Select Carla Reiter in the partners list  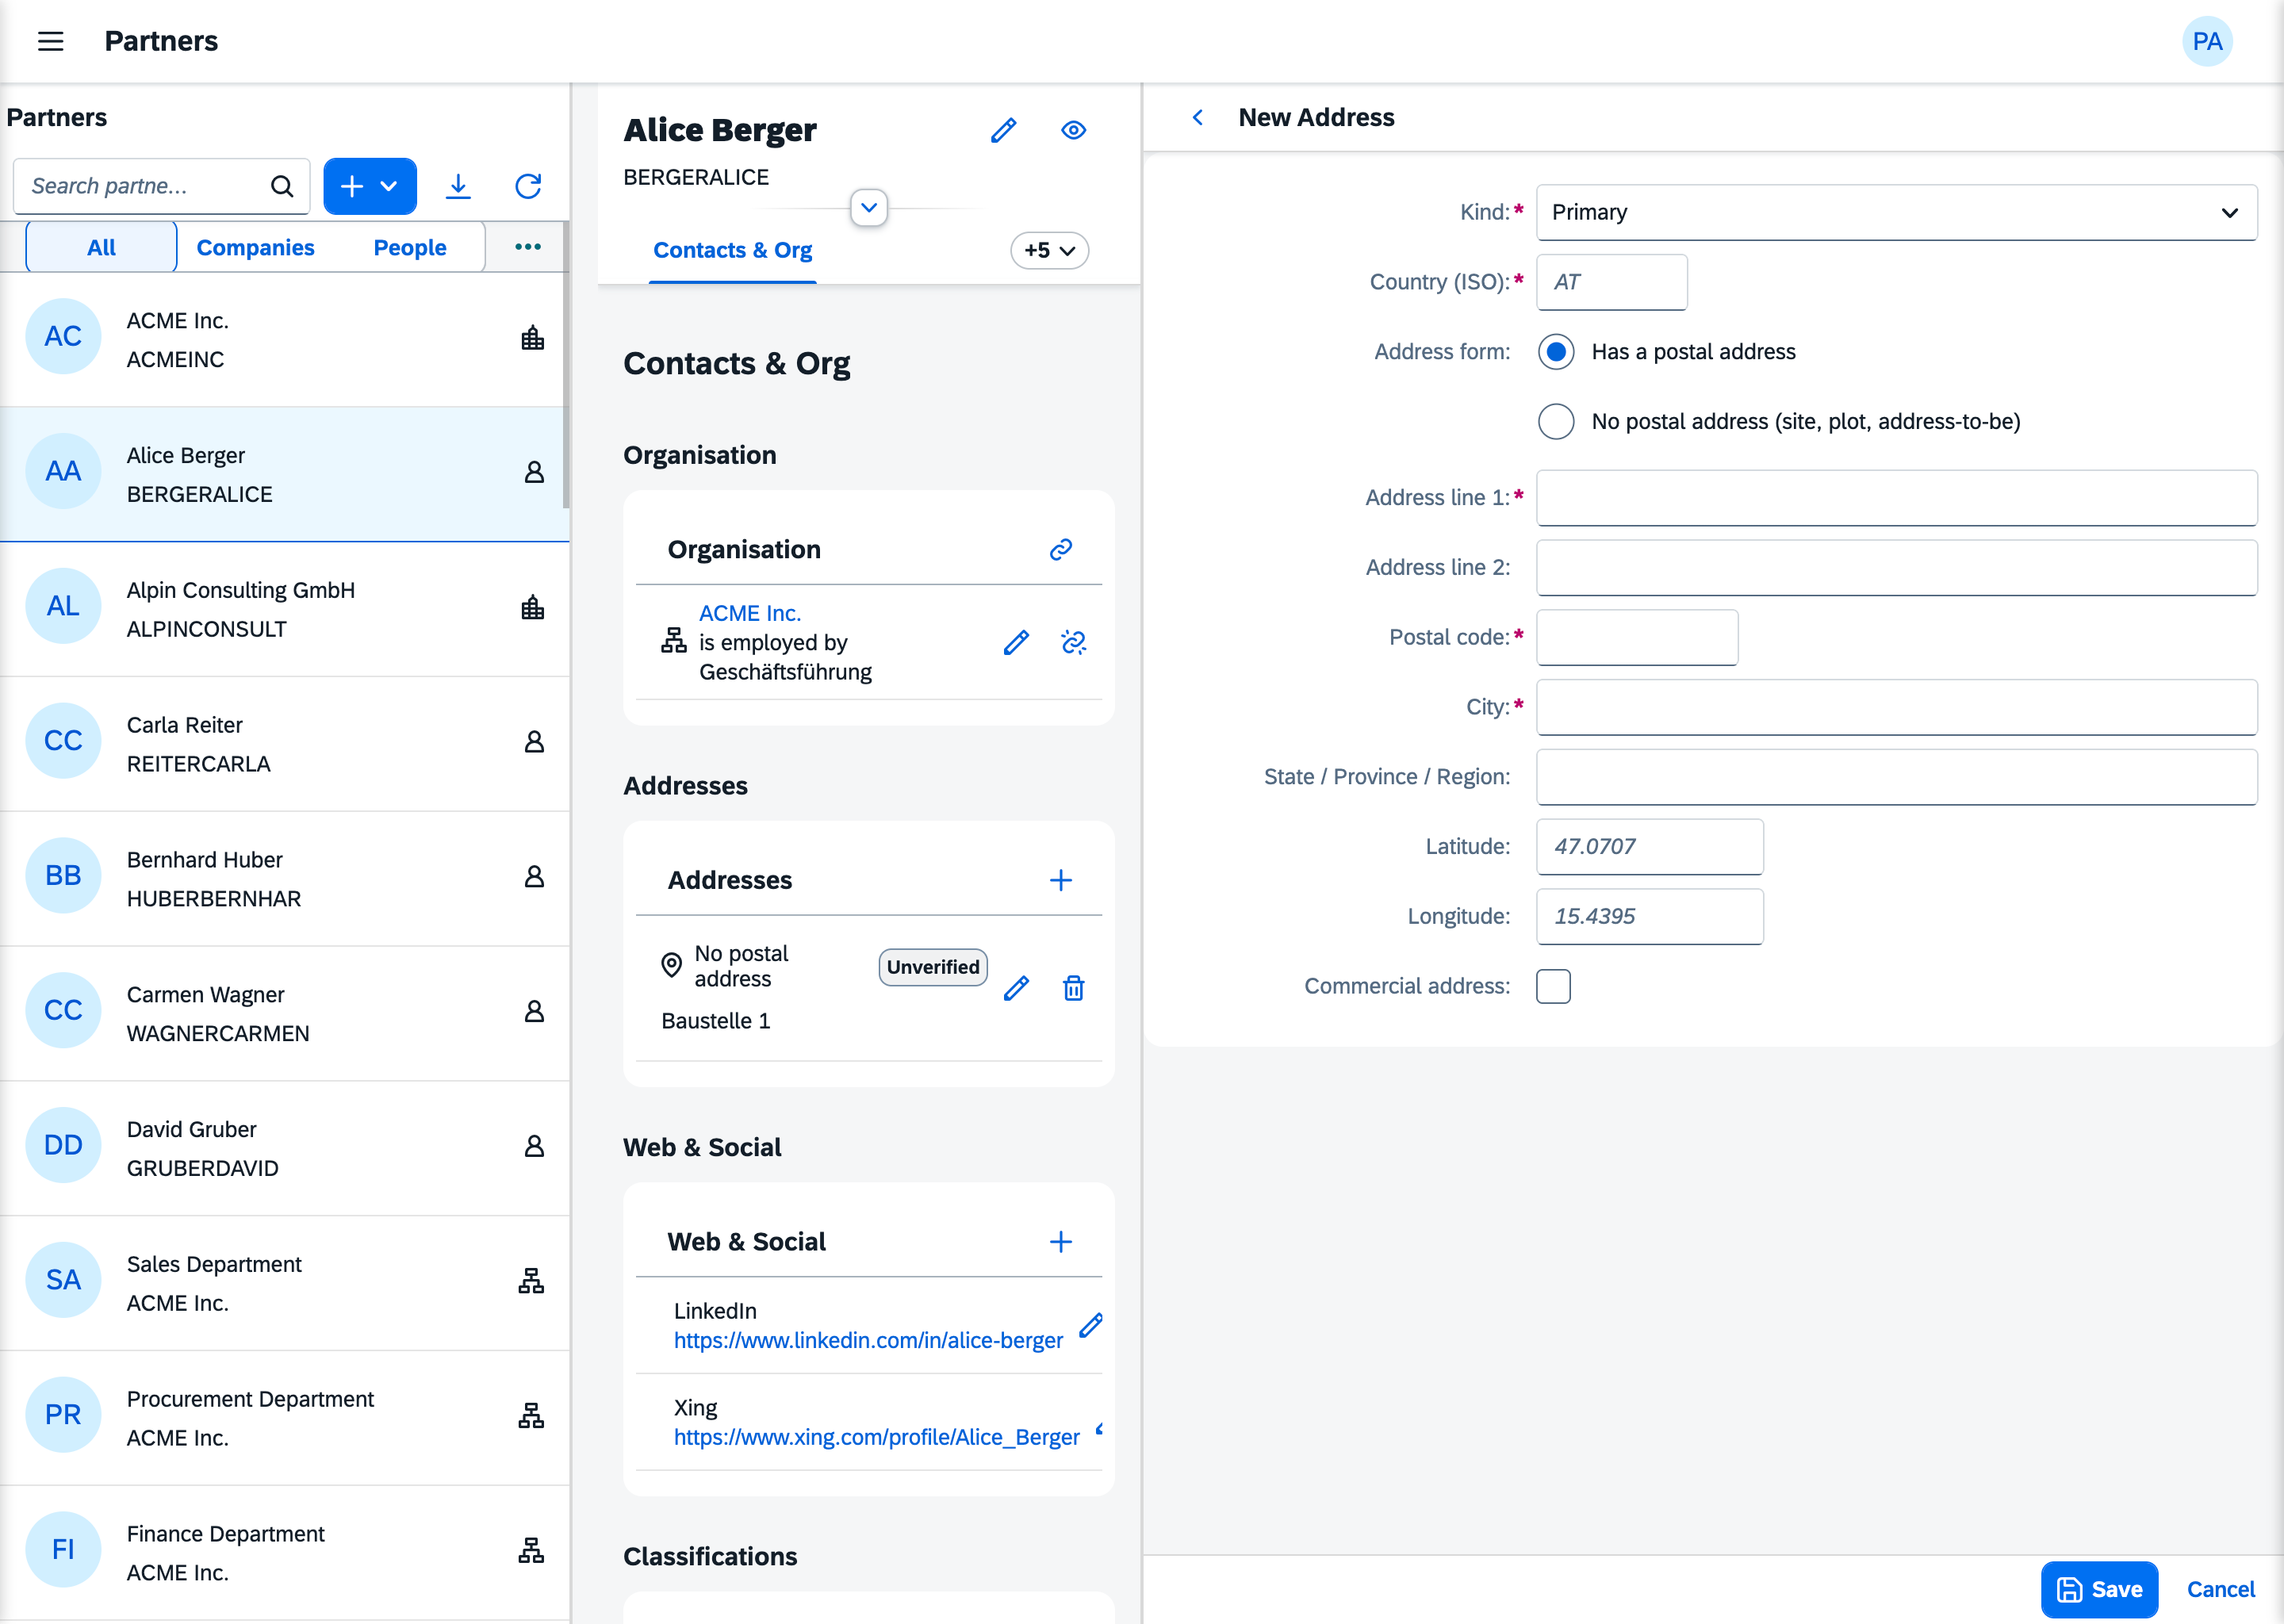tap(285, 744)
